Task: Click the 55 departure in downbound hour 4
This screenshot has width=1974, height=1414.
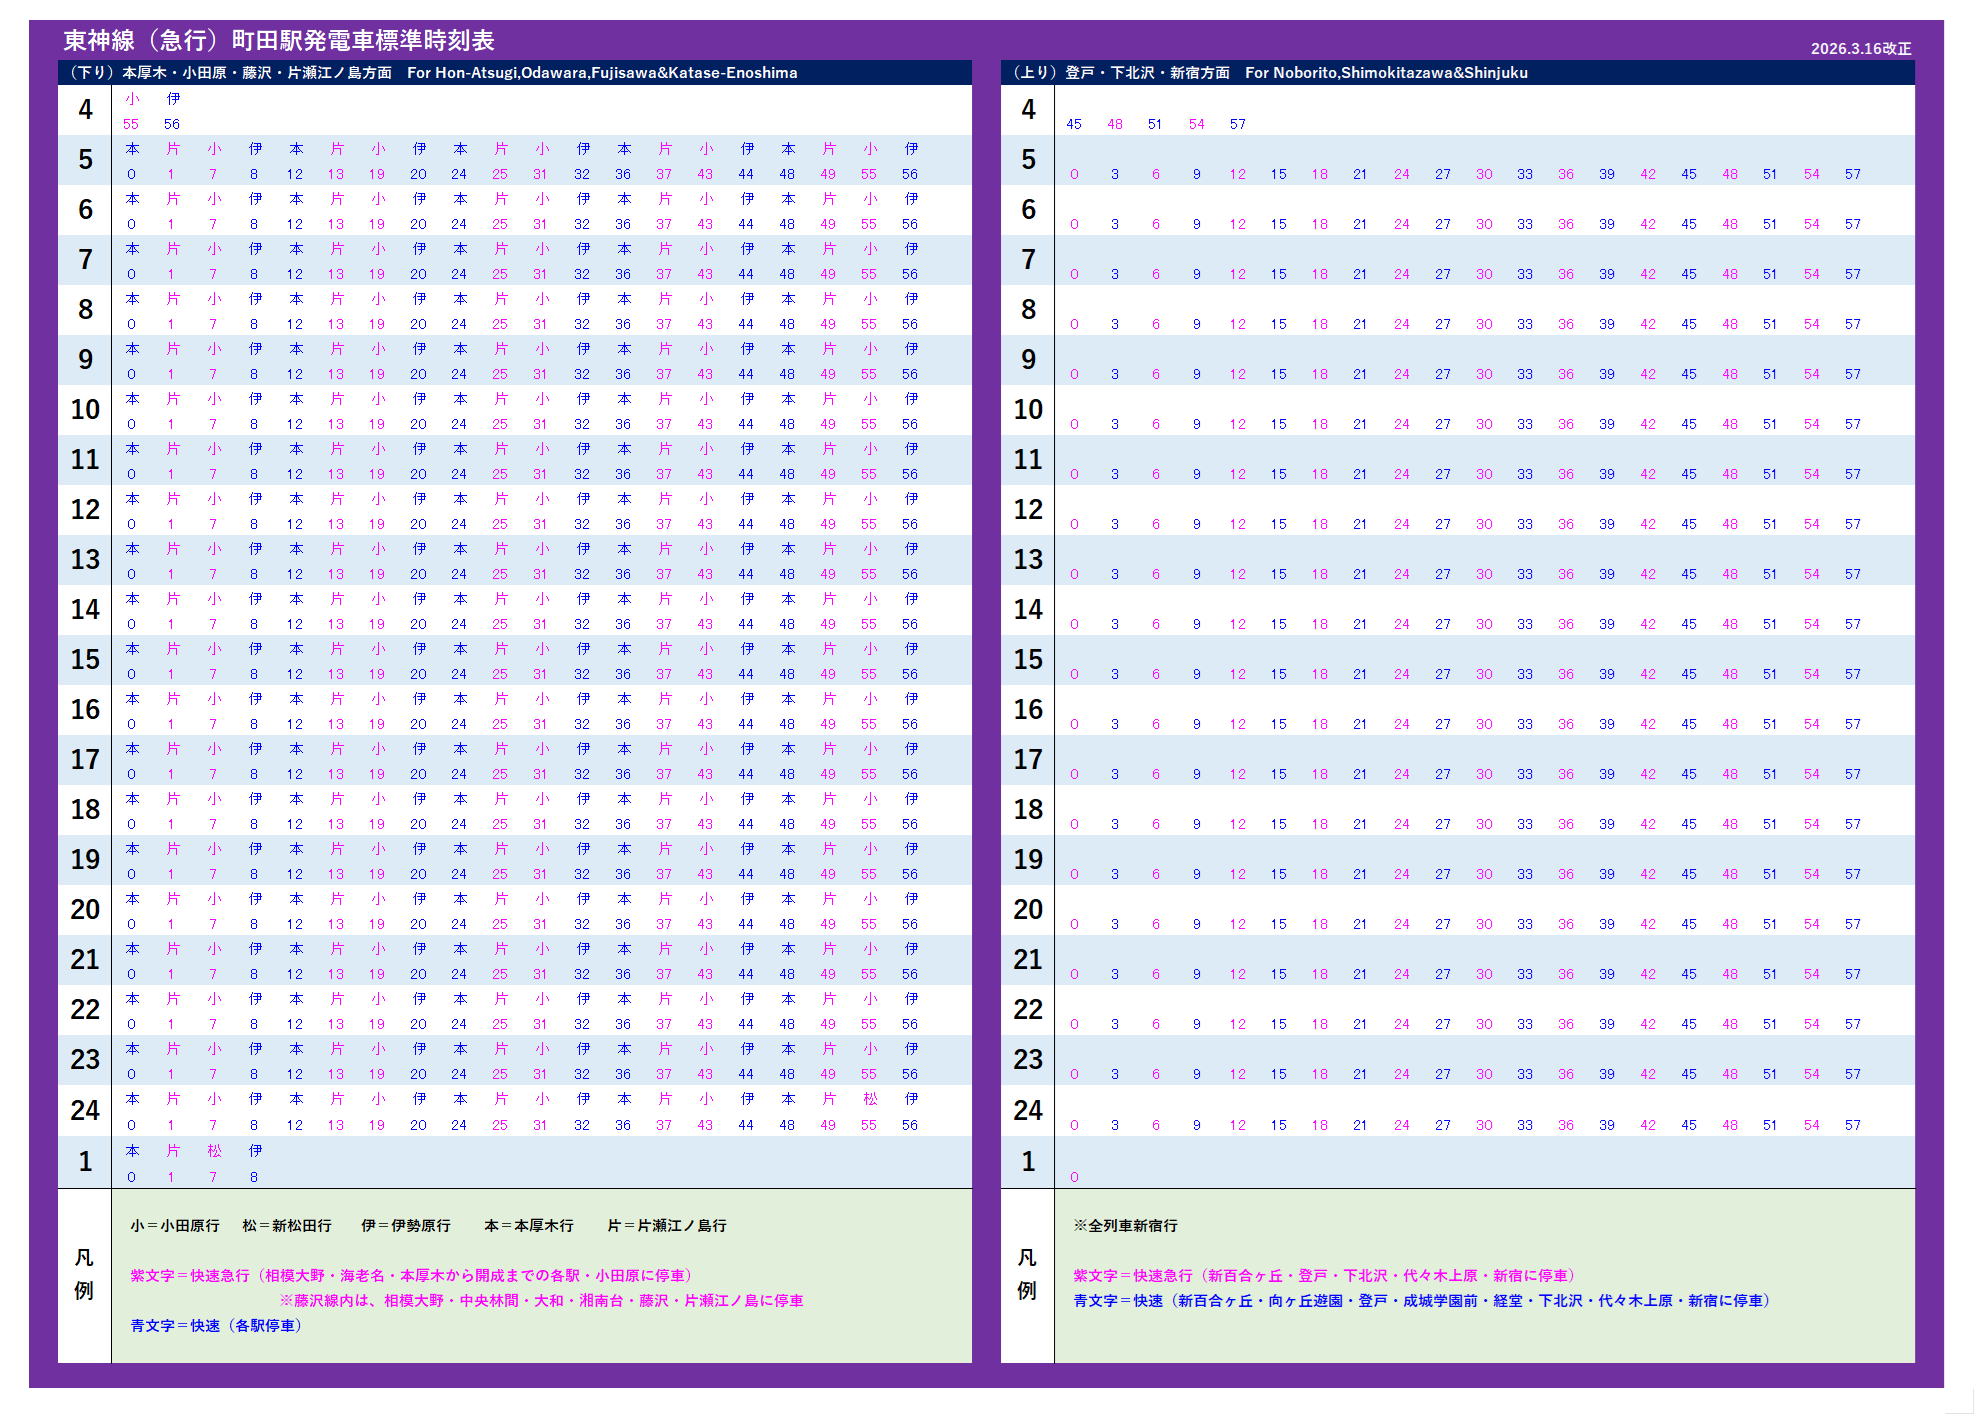Action: click(131, 125)
